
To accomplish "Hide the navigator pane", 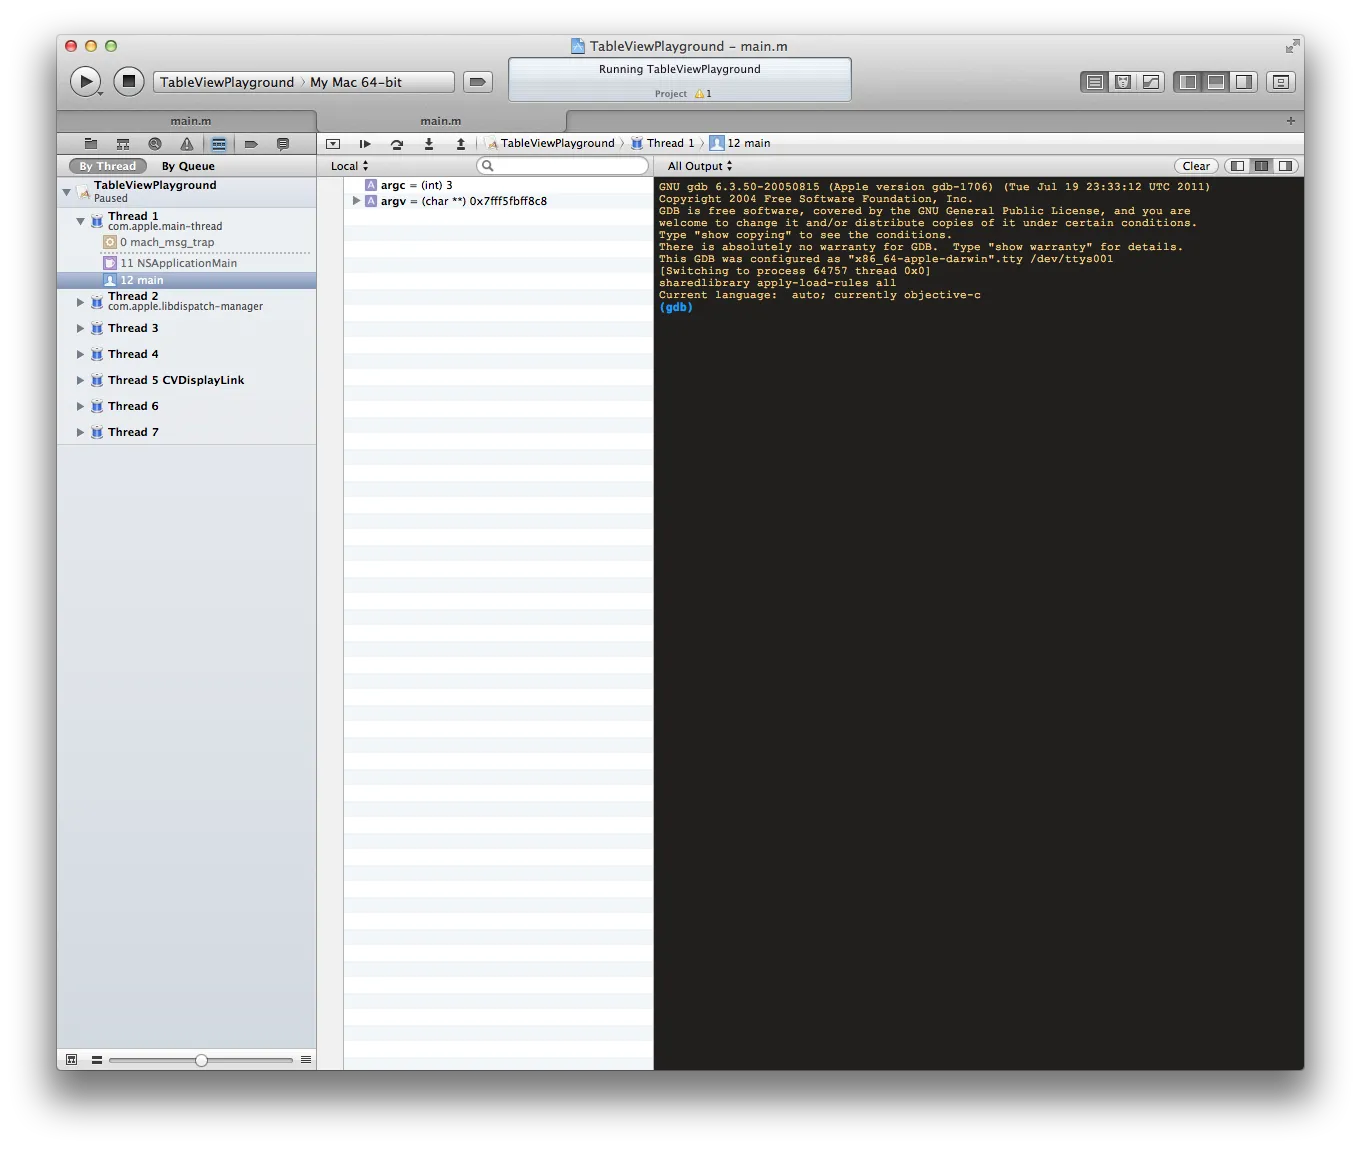I will pos(1188,82).
